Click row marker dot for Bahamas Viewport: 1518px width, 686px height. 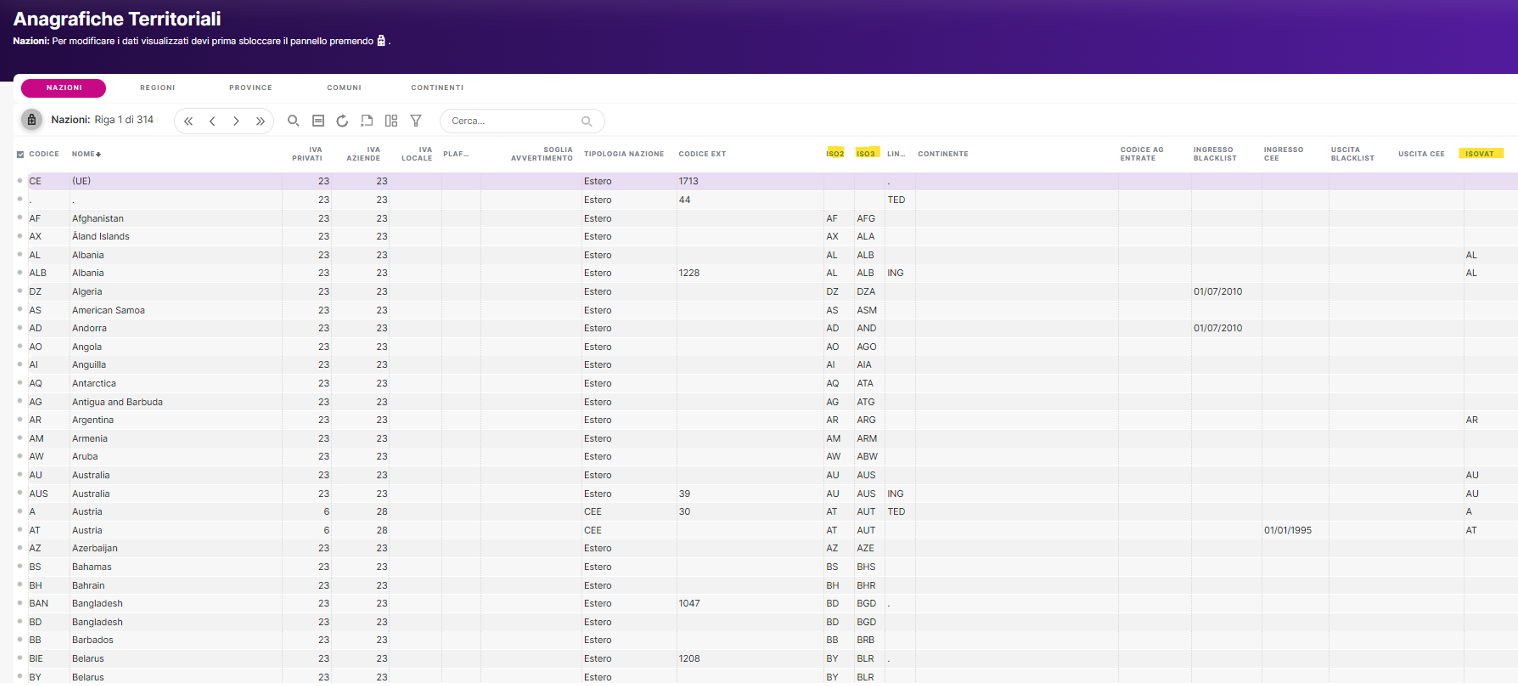[x=20, y=566]
